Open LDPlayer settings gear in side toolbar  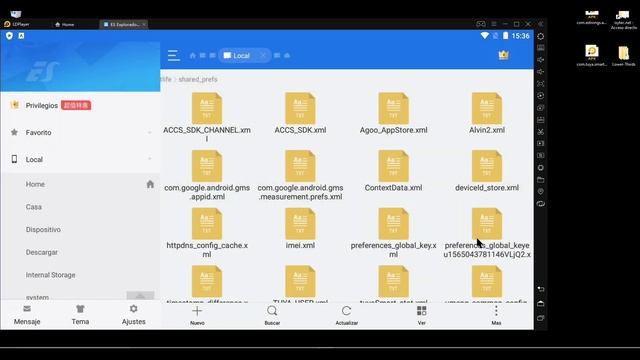coord(541,36)
